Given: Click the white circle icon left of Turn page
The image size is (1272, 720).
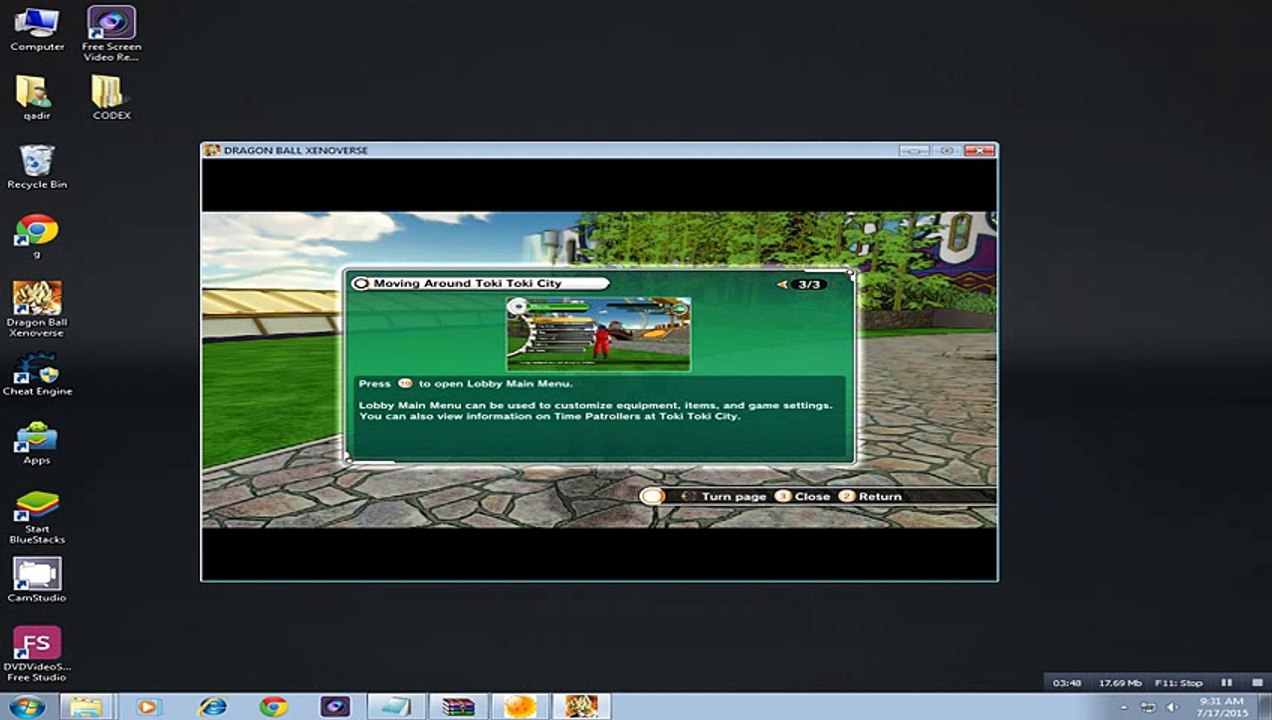Looking at the screenshot, I should [652, 496].
